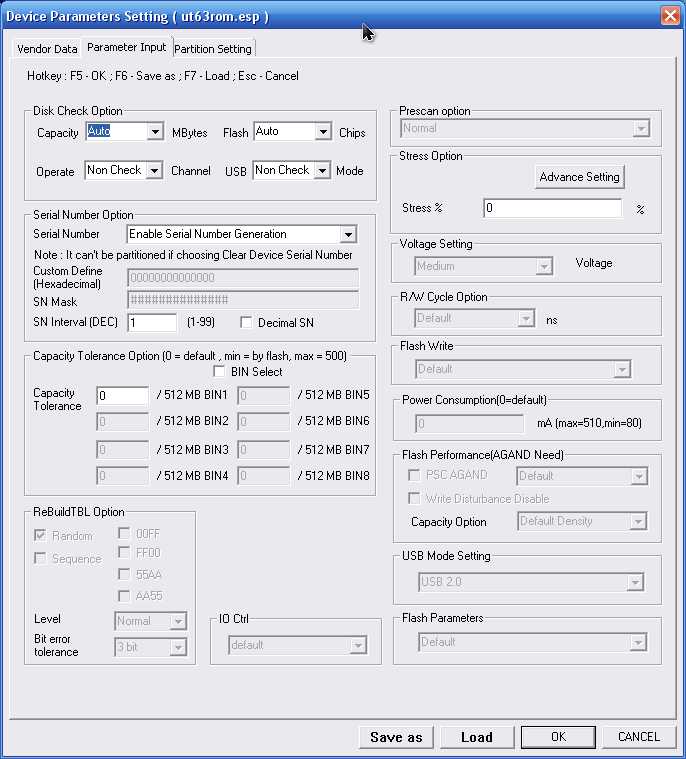Click the Power Consumption mA field
The image size is (686, 759).
pos(469,424)
